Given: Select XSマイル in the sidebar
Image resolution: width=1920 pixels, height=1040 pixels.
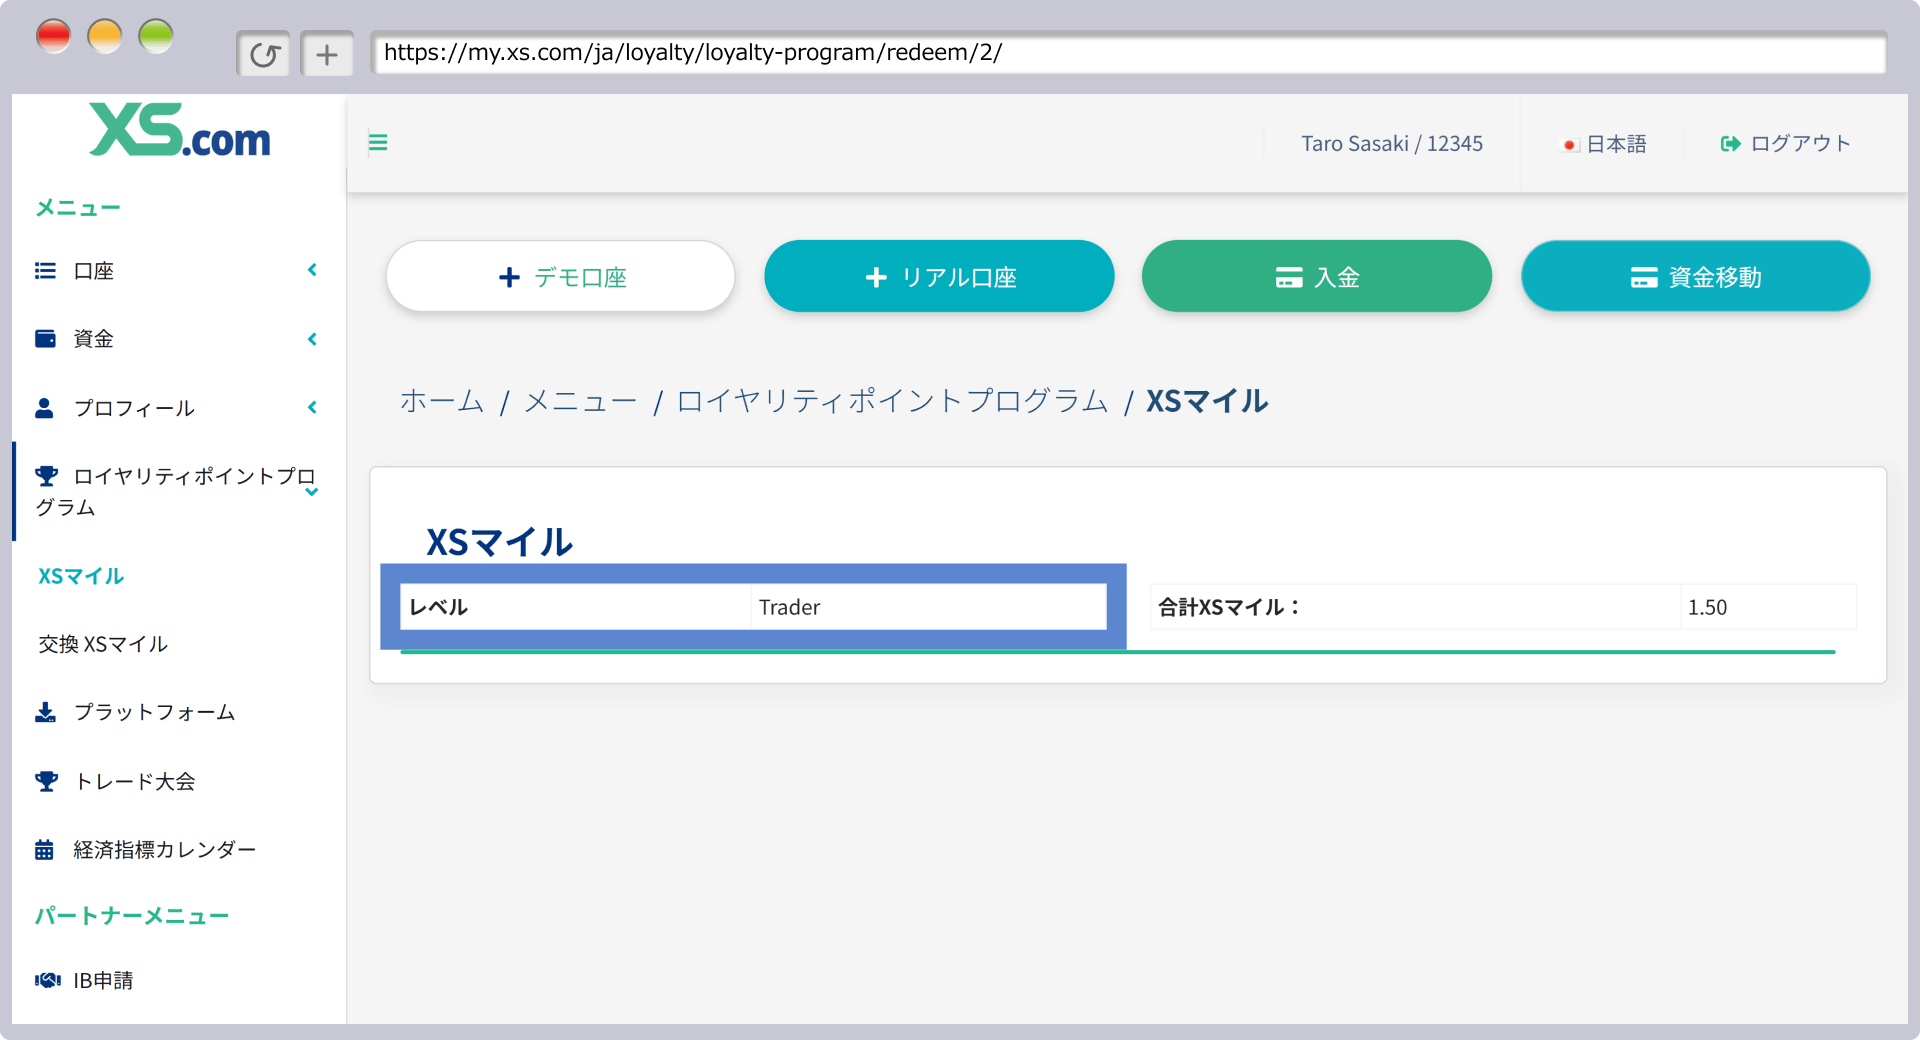Looking at the screenshot, I should (x=81, y=576).
